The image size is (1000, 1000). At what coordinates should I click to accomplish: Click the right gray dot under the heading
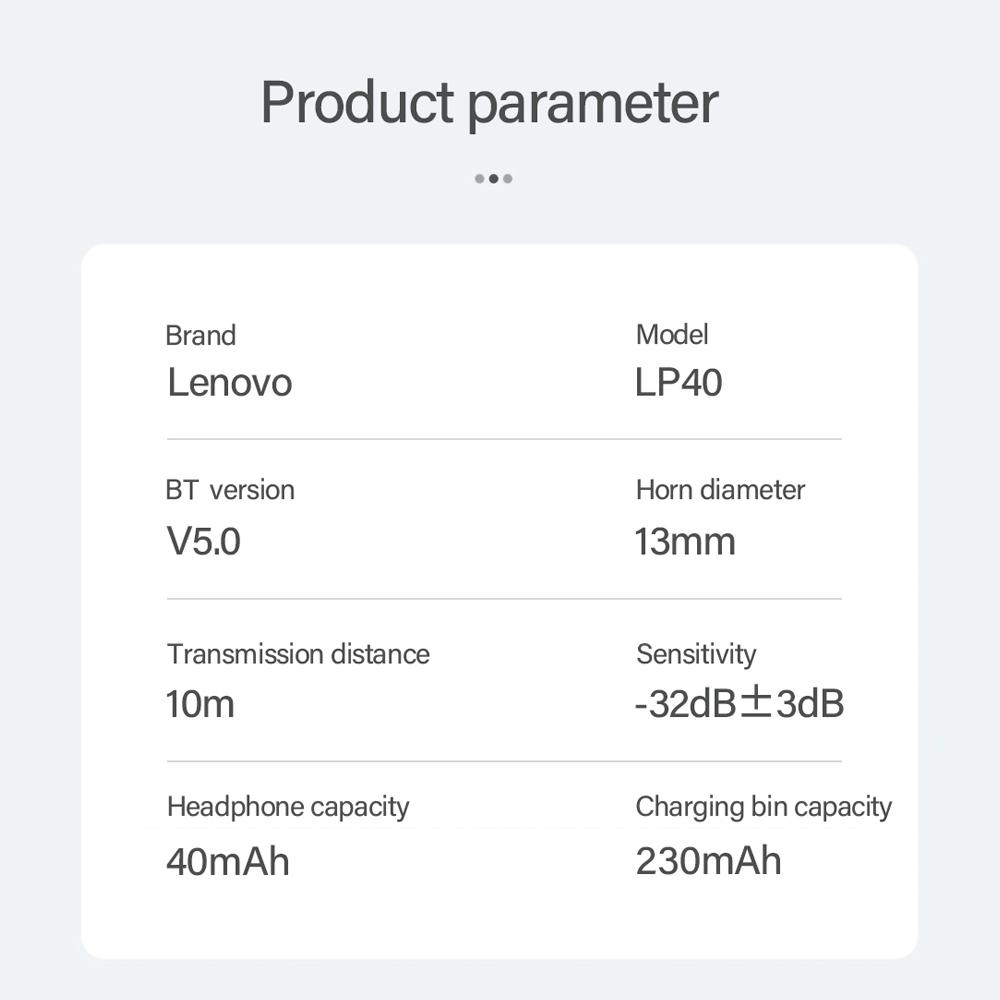click(508, 179)
